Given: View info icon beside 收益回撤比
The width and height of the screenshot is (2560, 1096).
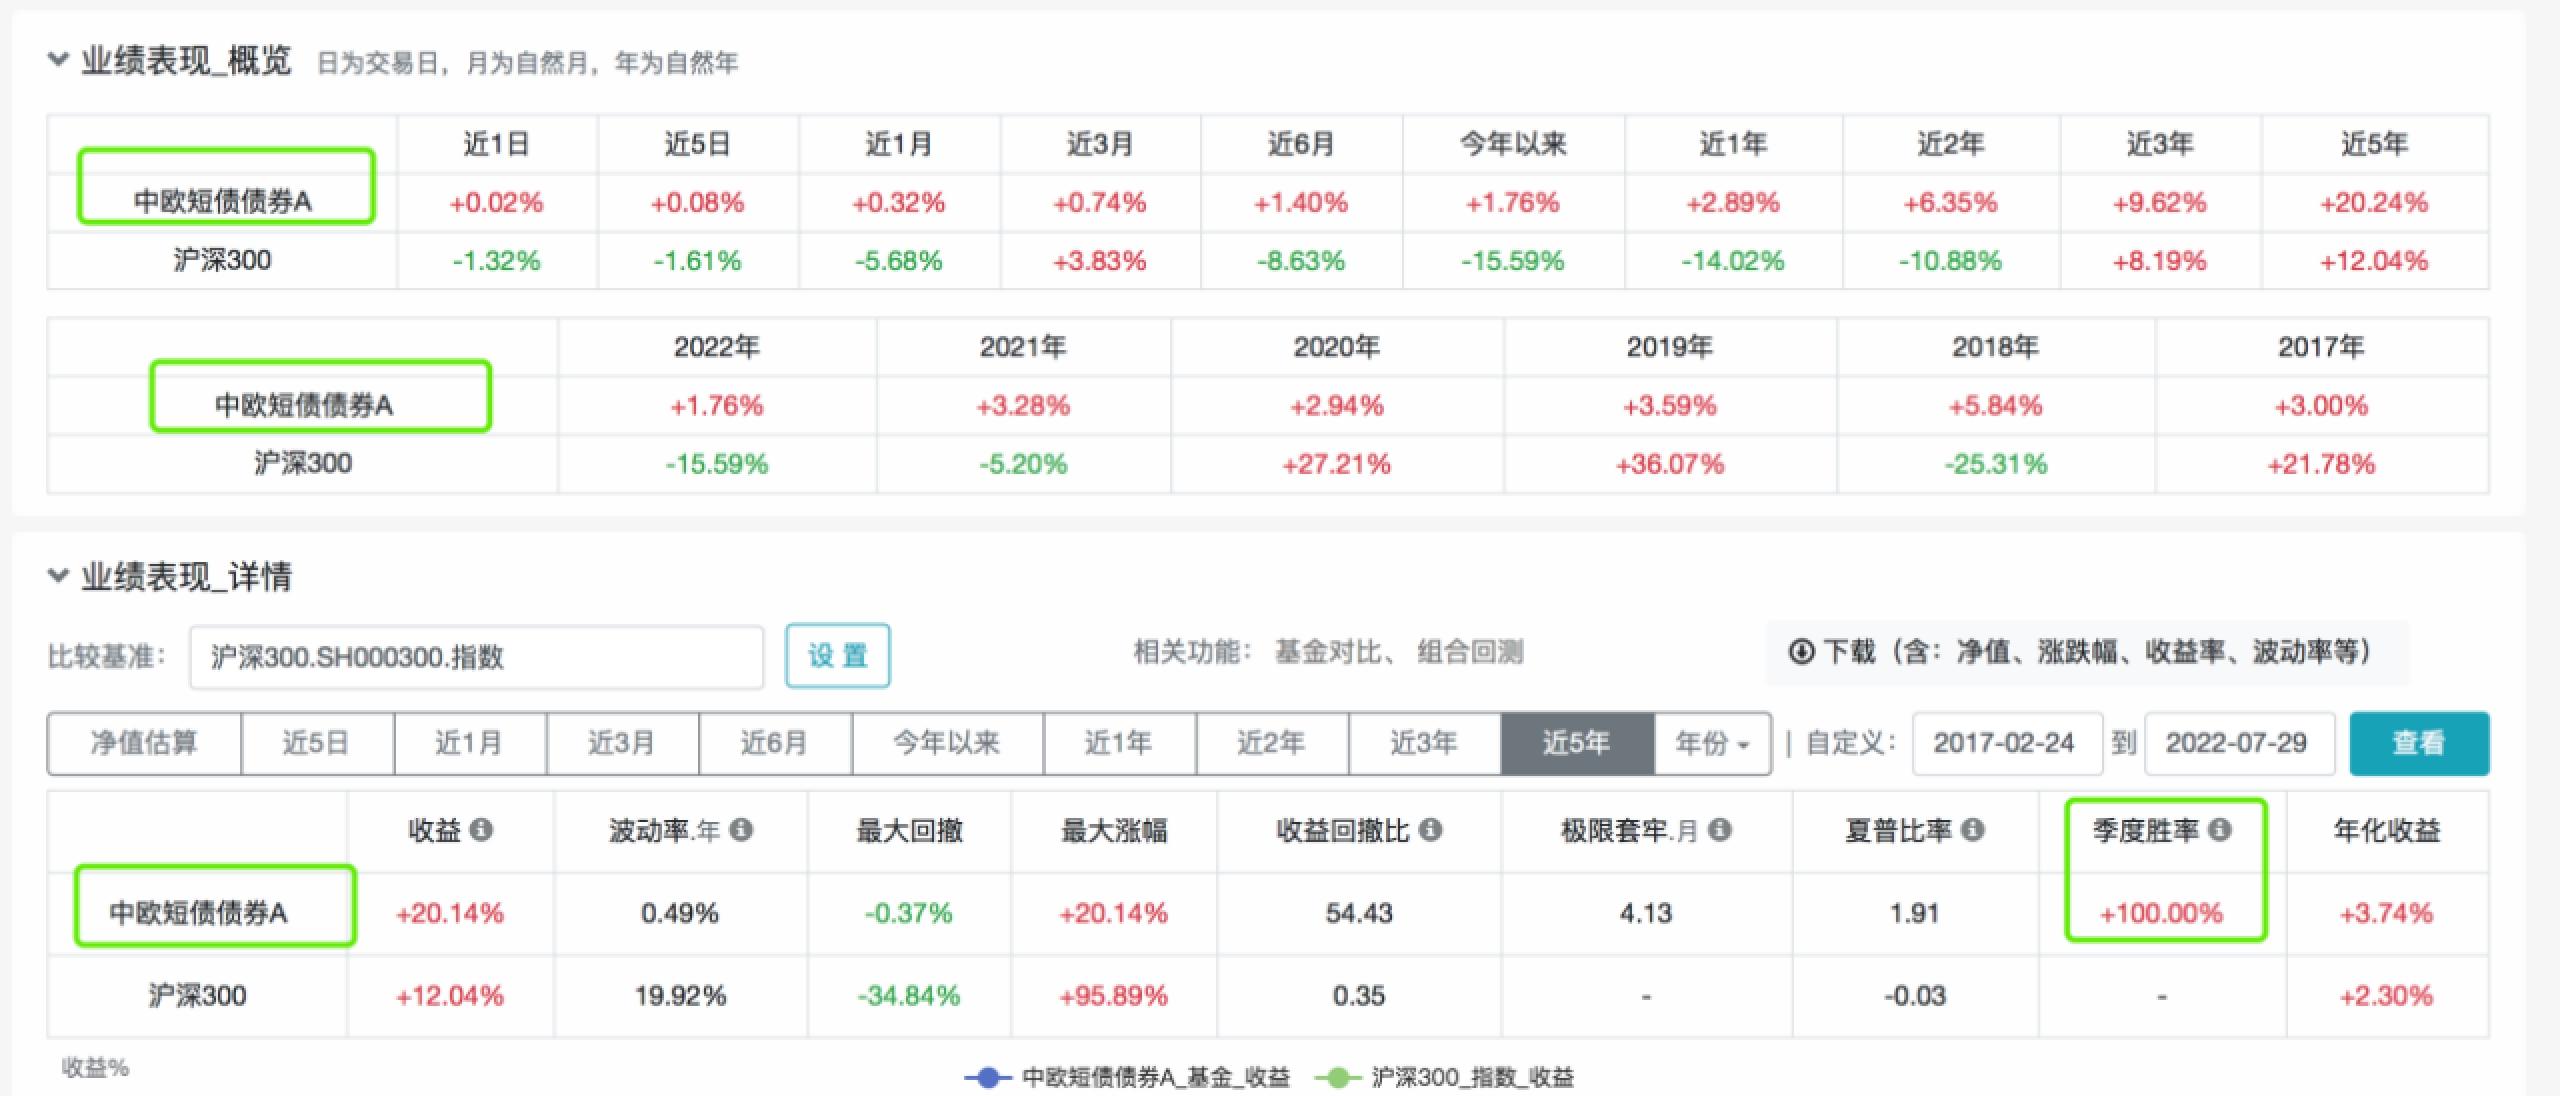Looking at the screenshot, I should coord(1428,830).
